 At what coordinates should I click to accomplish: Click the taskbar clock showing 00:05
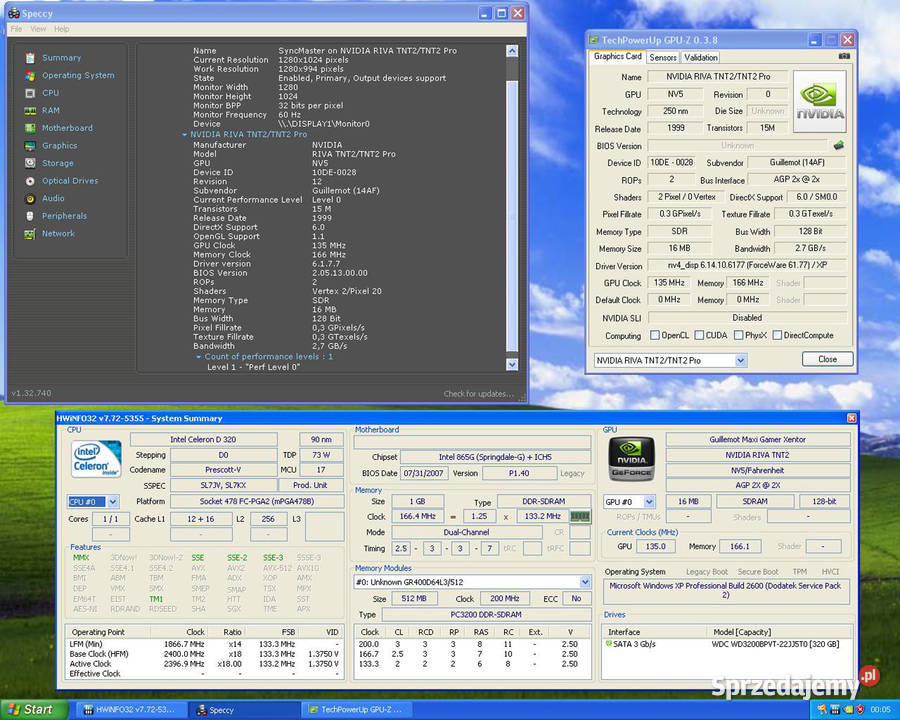tap(880, 710)
